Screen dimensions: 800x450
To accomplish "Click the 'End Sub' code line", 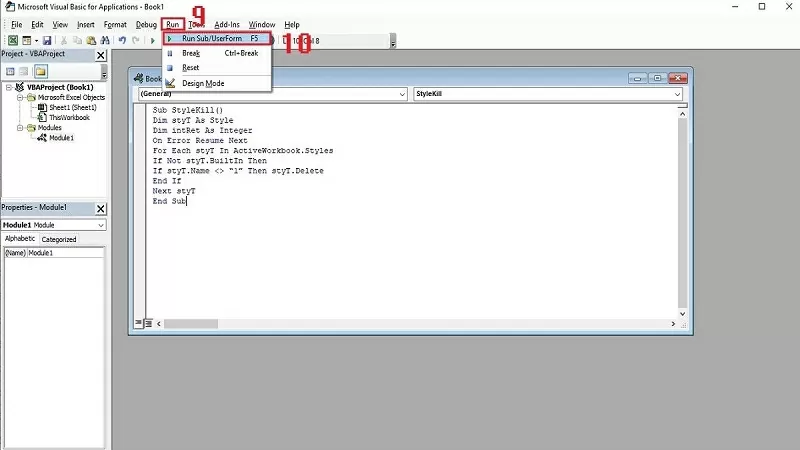I will [x=169, y=201].
